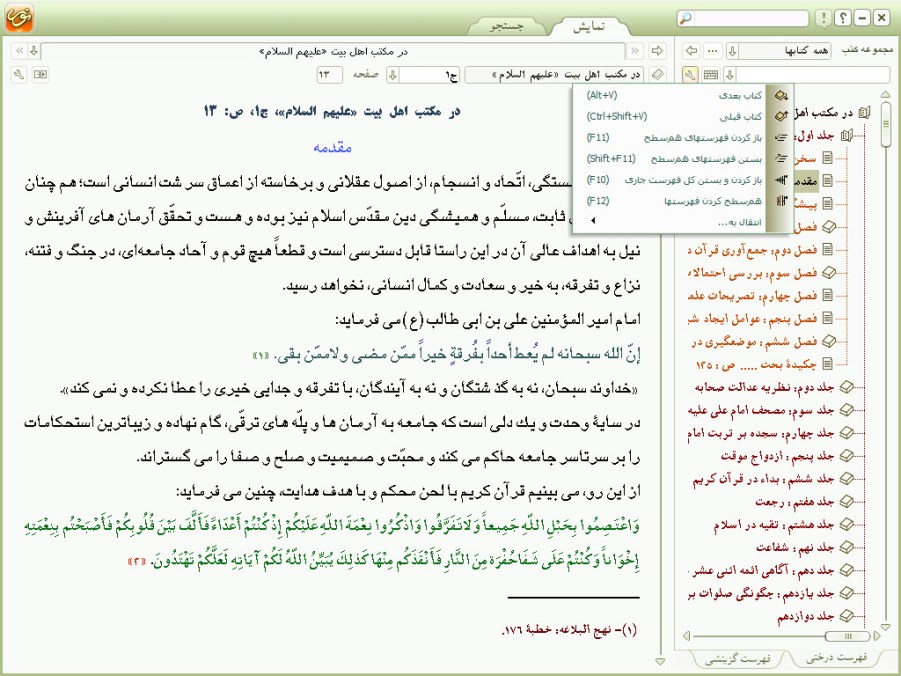This screenshot has height=676, width=901.
Task: Click the left arrow navigation button
Action: (x=692, y=51)
